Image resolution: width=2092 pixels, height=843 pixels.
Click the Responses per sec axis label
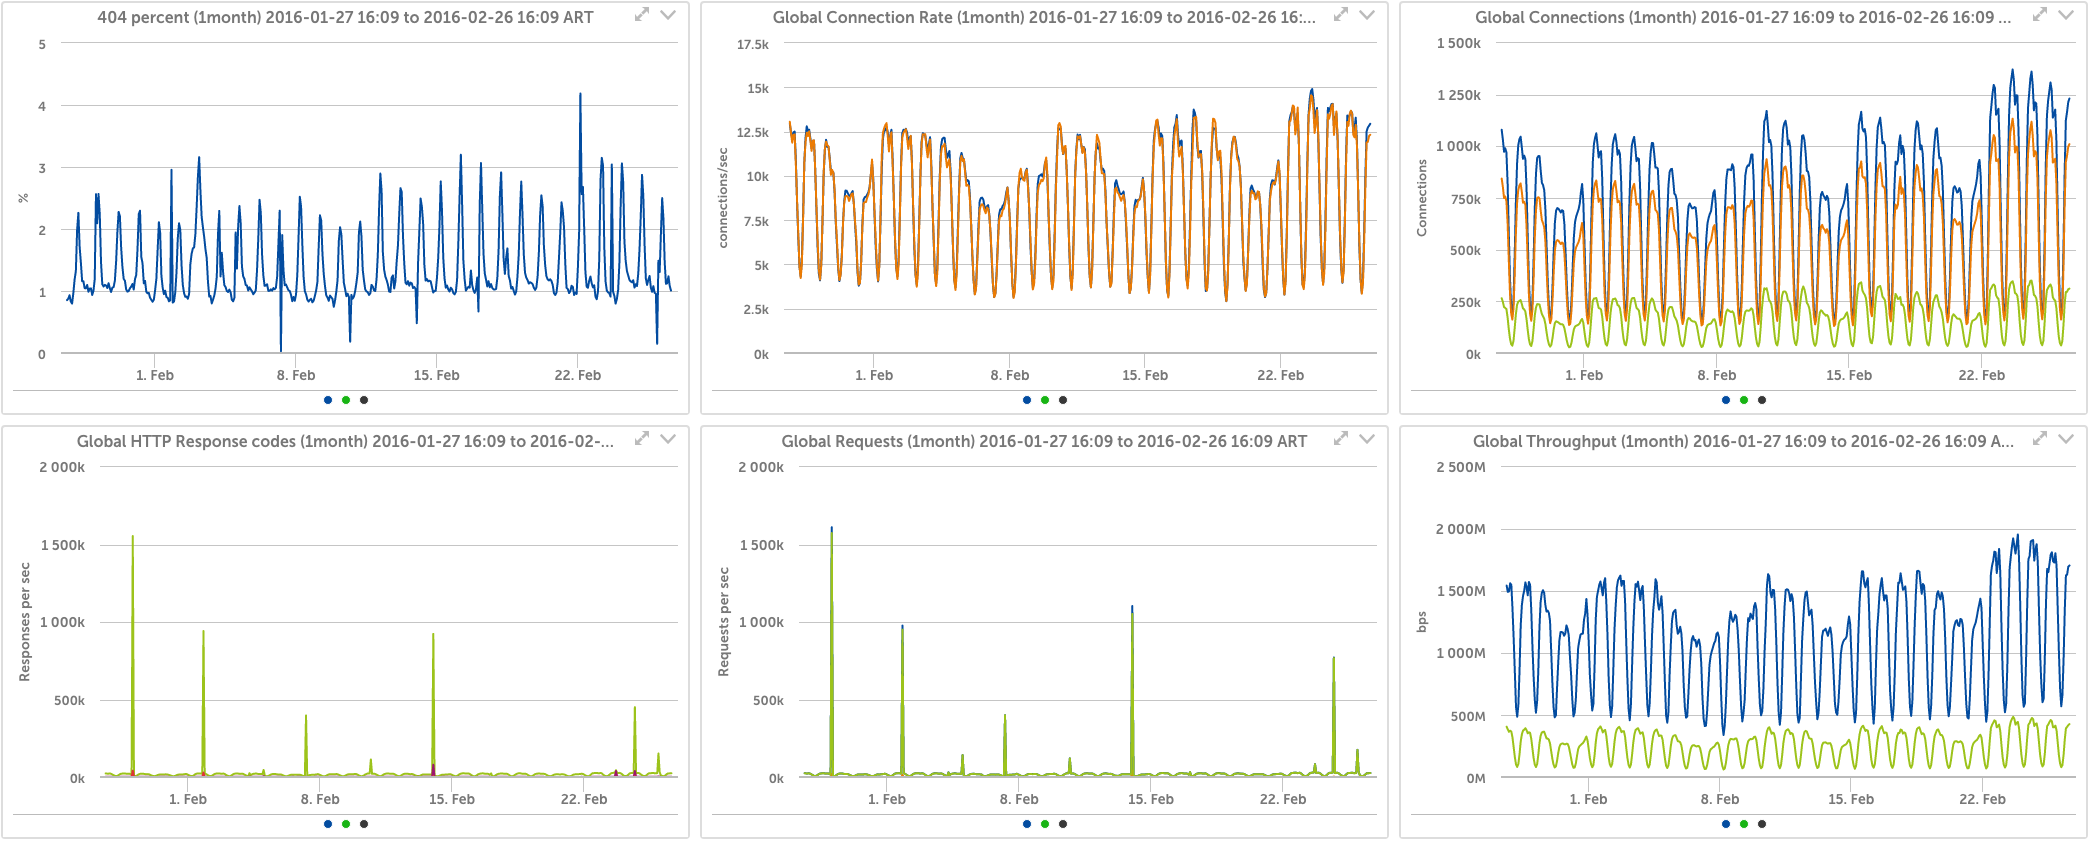tap(25, 622)
